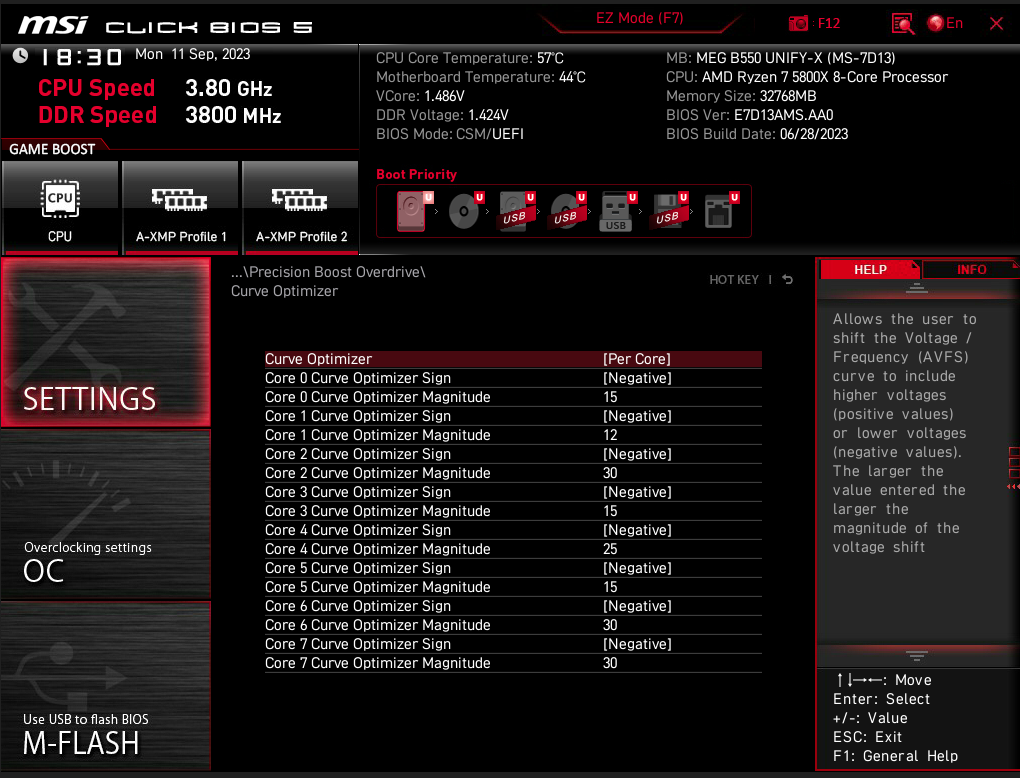Expand the side panel red arrows

click(x=1013, y=487)
